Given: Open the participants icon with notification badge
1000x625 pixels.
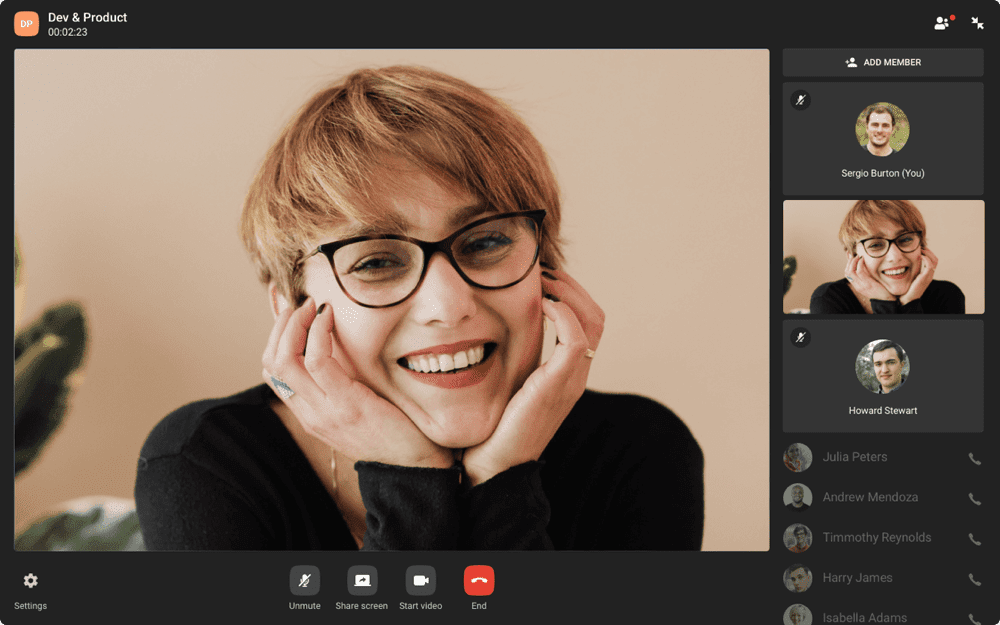Looking at the screenshot, I should pos(940,21).
